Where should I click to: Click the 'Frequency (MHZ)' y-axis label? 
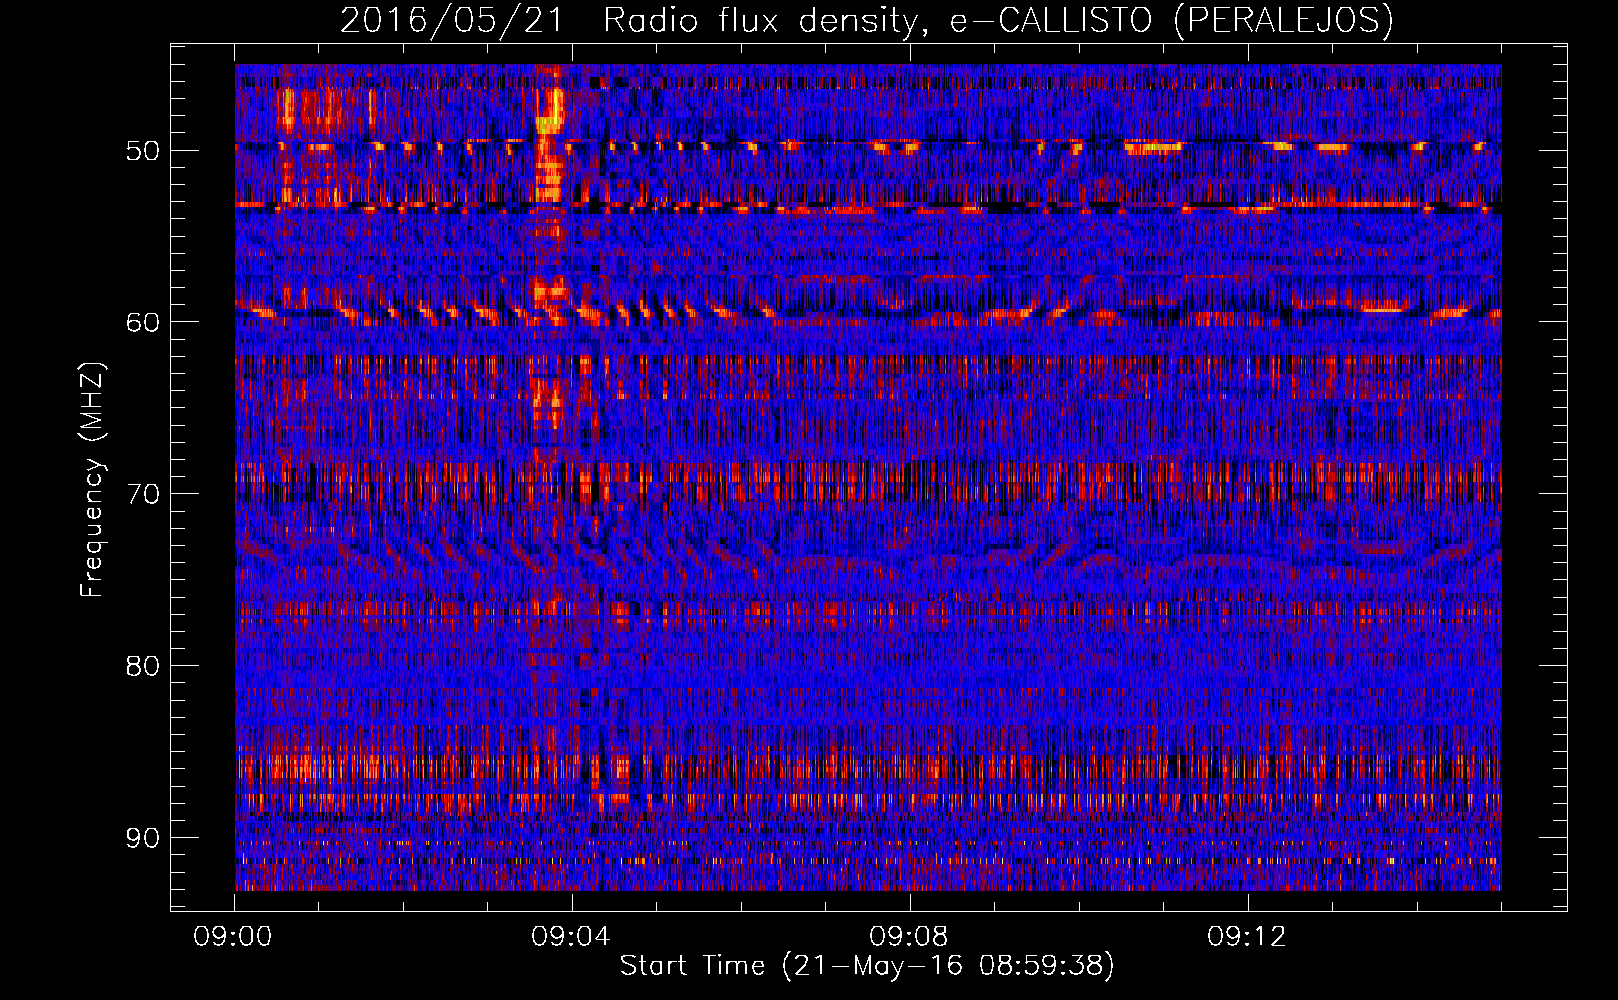point(91,480)
